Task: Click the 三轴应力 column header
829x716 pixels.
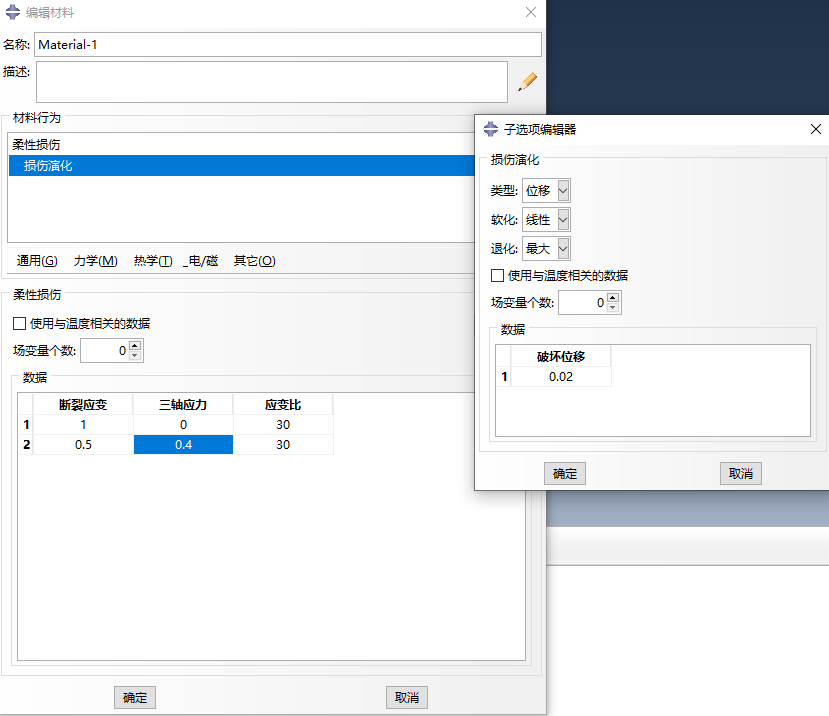Action: 183,405
